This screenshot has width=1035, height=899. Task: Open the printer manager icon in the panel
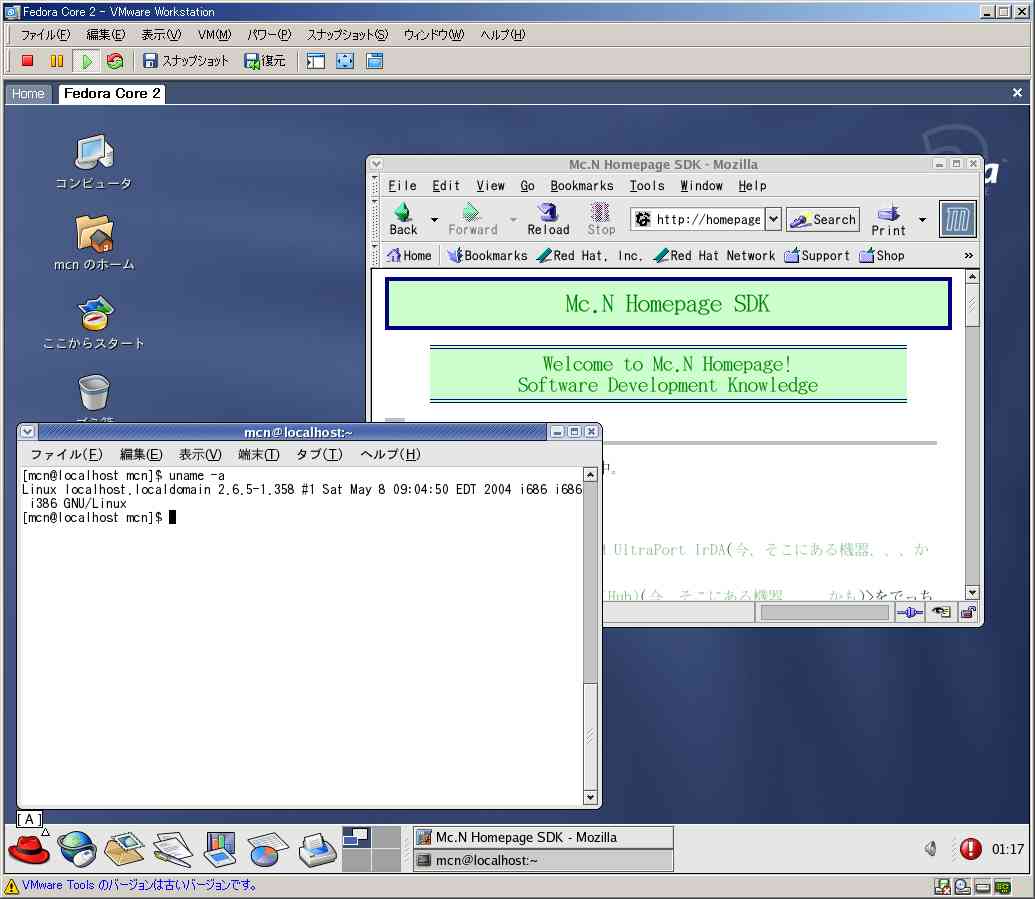coord(317,849)
